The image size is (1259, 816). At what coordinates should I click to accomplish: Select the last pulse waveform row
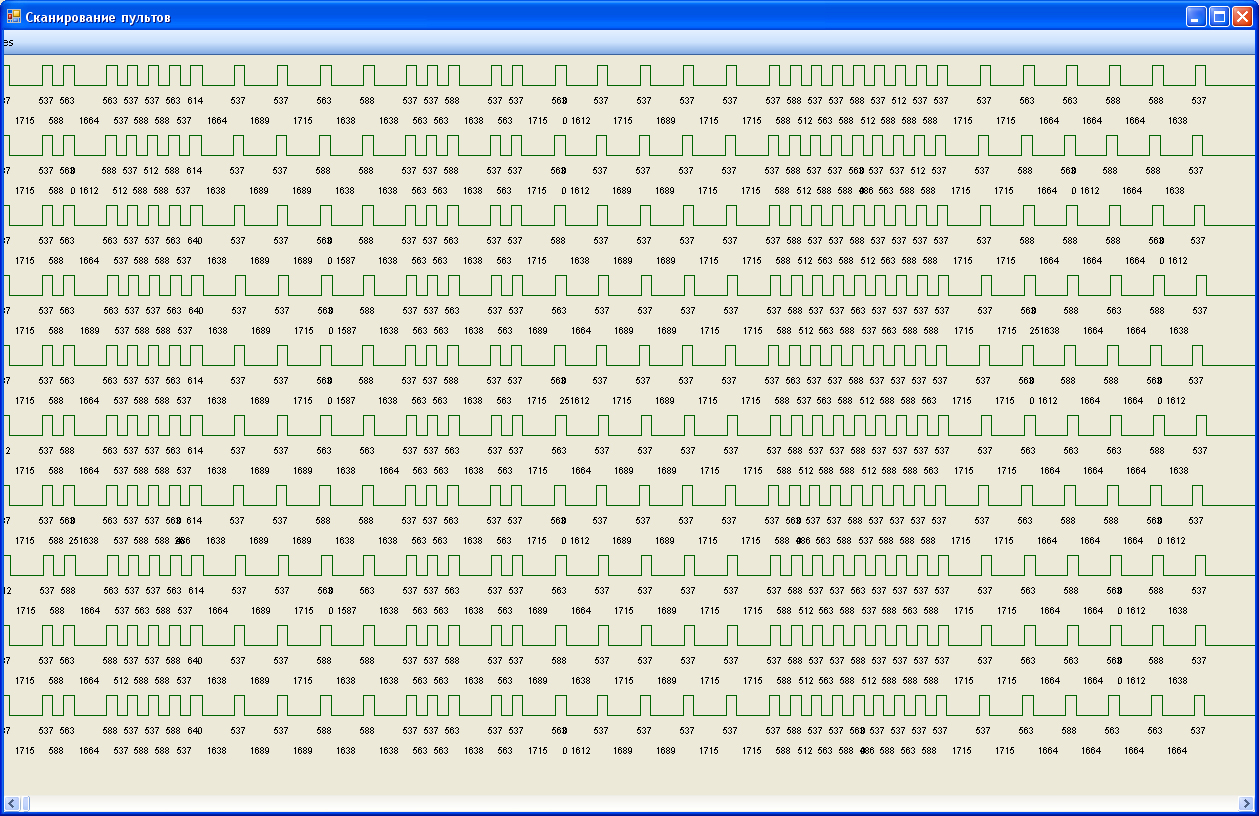(629, 705)
